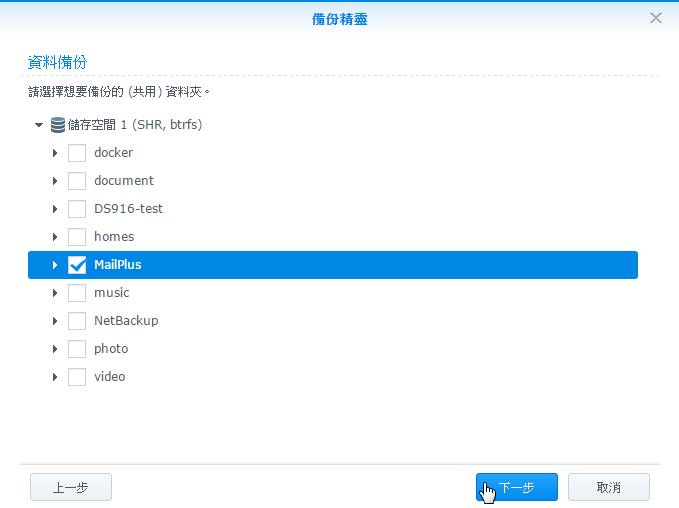Check the document folder checkbox

click(x=77, y=181)
